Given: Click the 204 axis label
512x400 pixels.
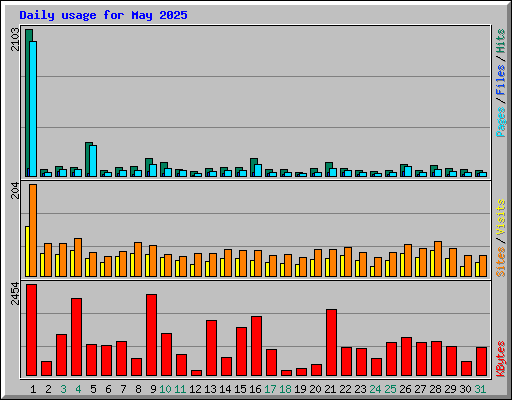Looking at the screenshot, I should (x=15, y=191).
